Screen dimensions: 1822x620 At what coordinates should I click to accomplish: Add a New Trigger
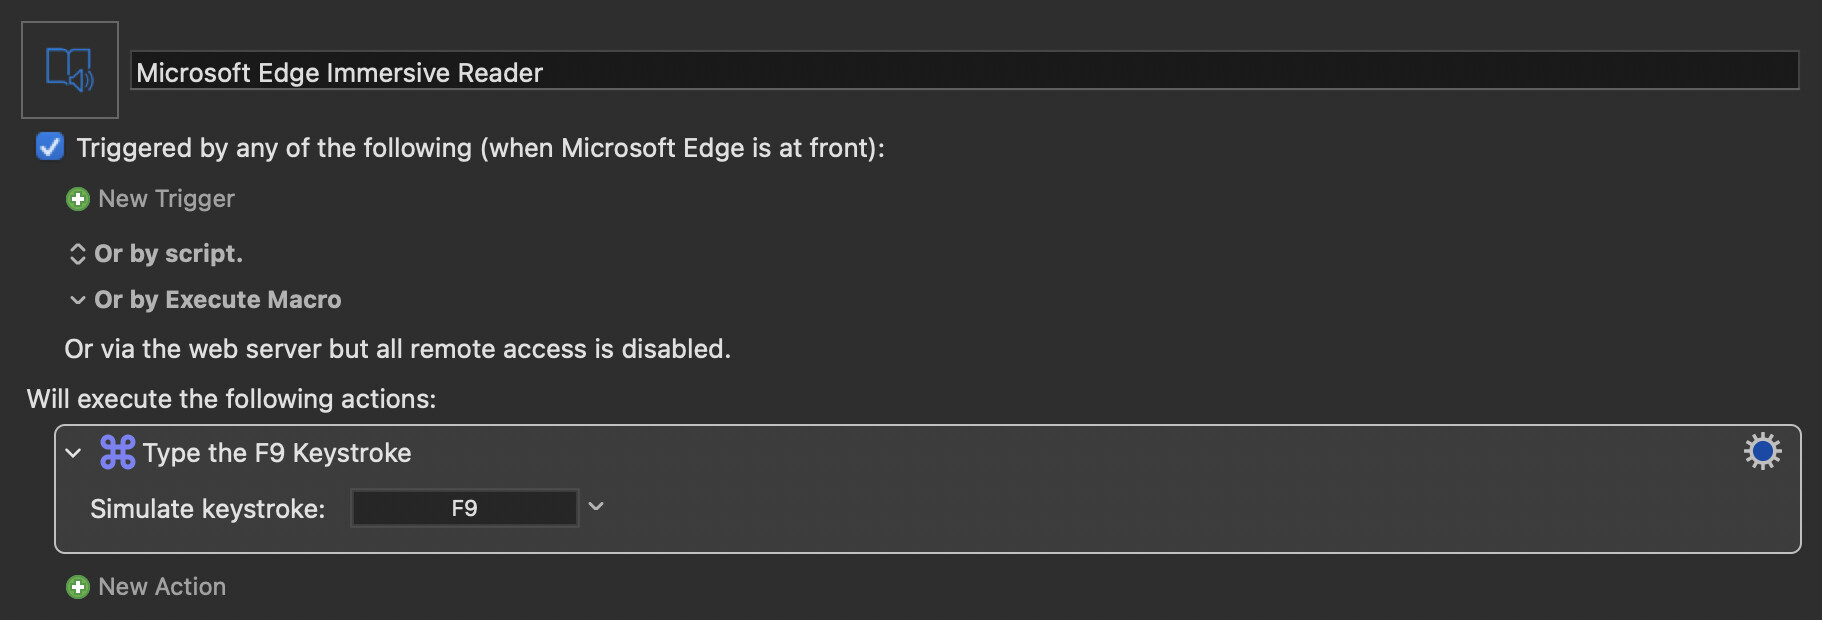pos(166,199)
